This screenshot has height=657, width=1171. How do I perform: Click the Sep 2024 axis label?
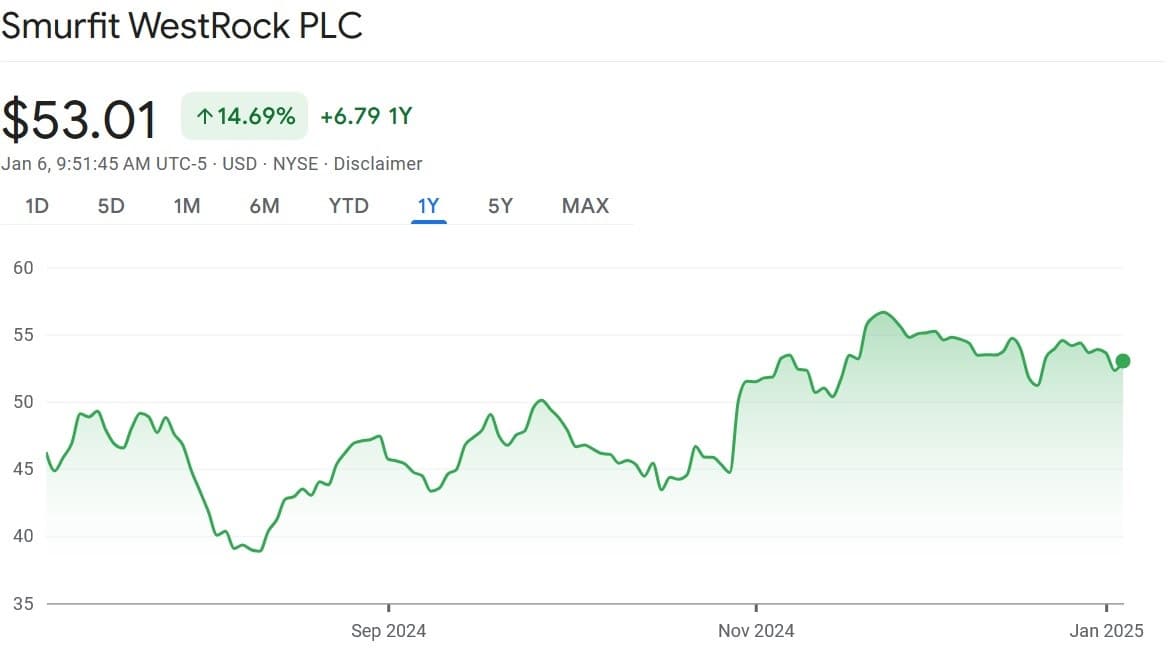tap(388, 631)
